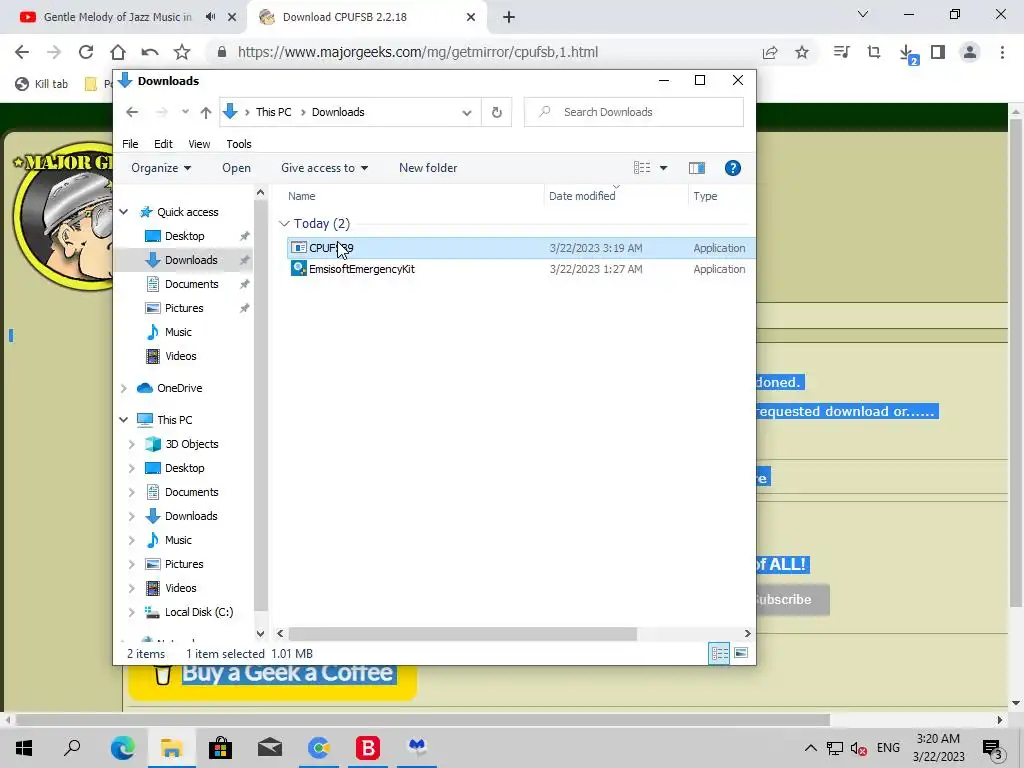Open the Chrome profile avatar
Screen dimensions: 1024x768
tap(970, 52)
